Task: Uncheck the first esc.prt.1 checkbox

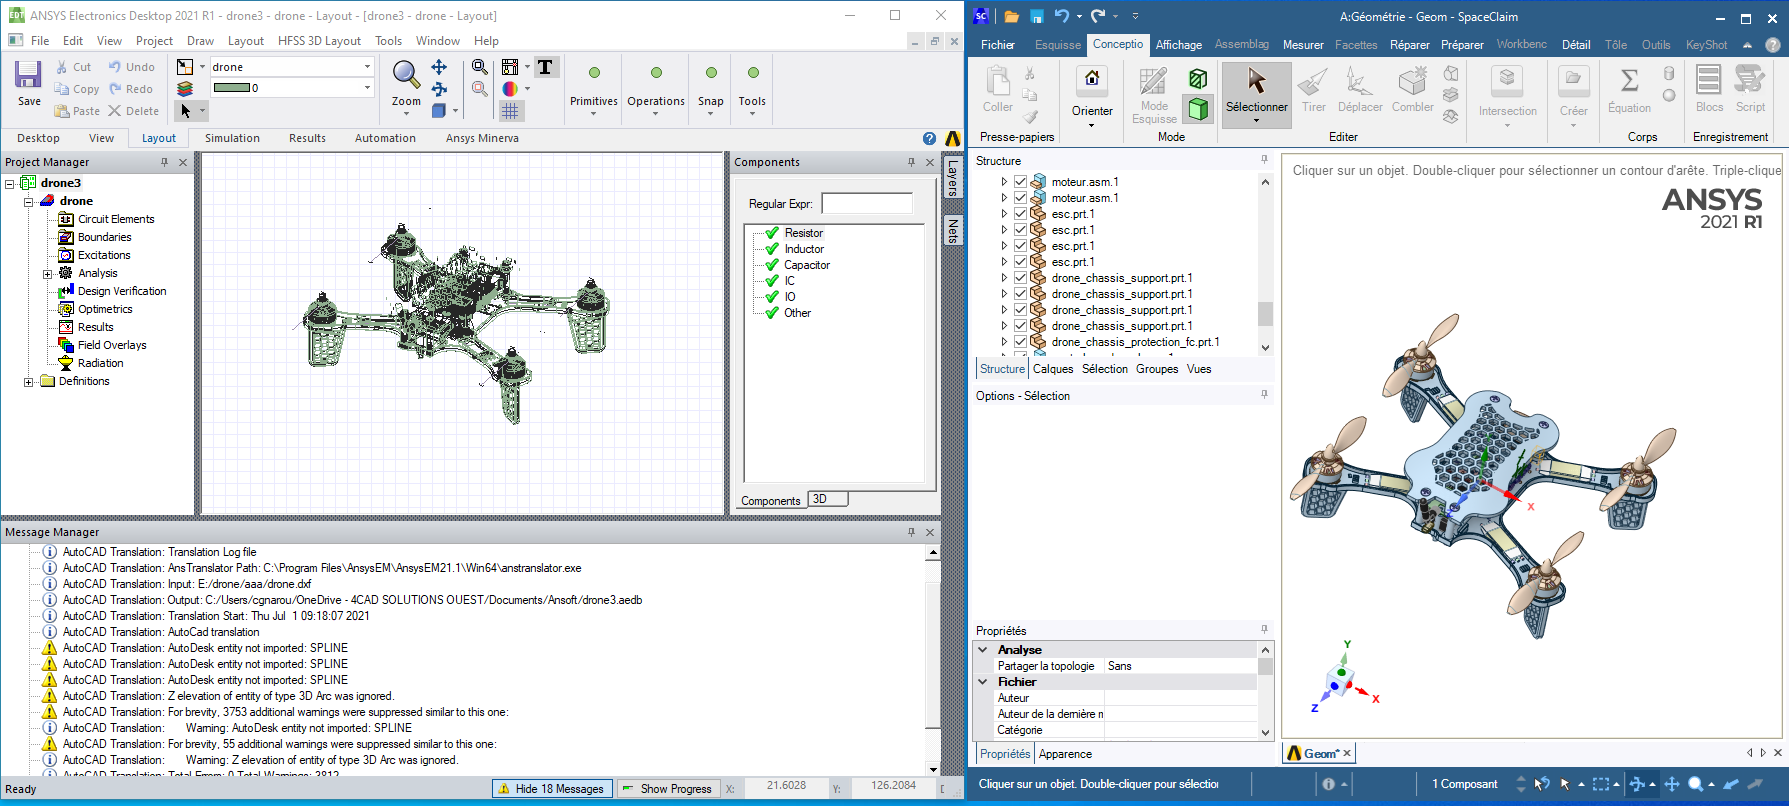Action: pyautogui.click(x=1020, y=214)
